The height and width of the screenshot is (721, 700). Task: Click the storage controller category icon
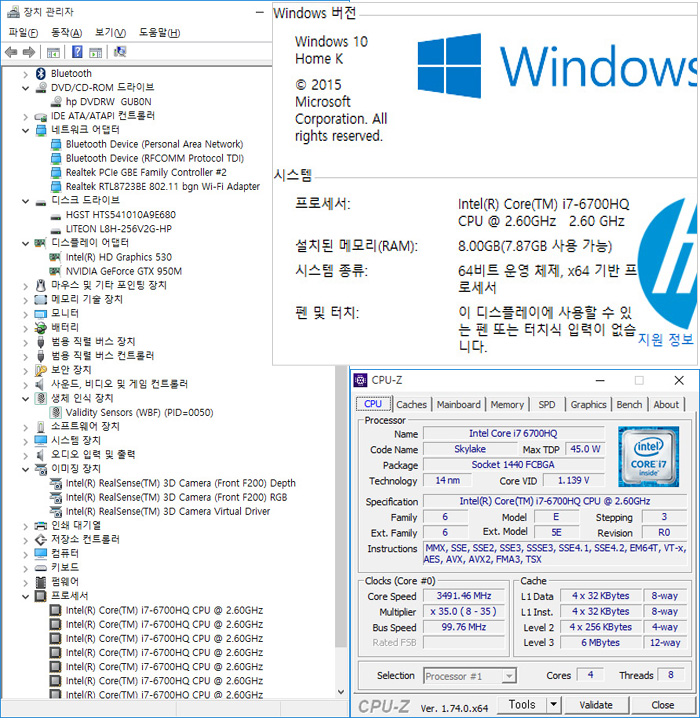point(40,540)
